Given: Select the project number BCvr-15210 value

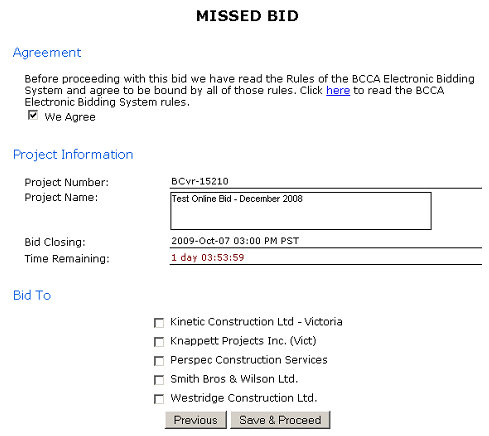Looking at the screenshot, I should (200, 181).
